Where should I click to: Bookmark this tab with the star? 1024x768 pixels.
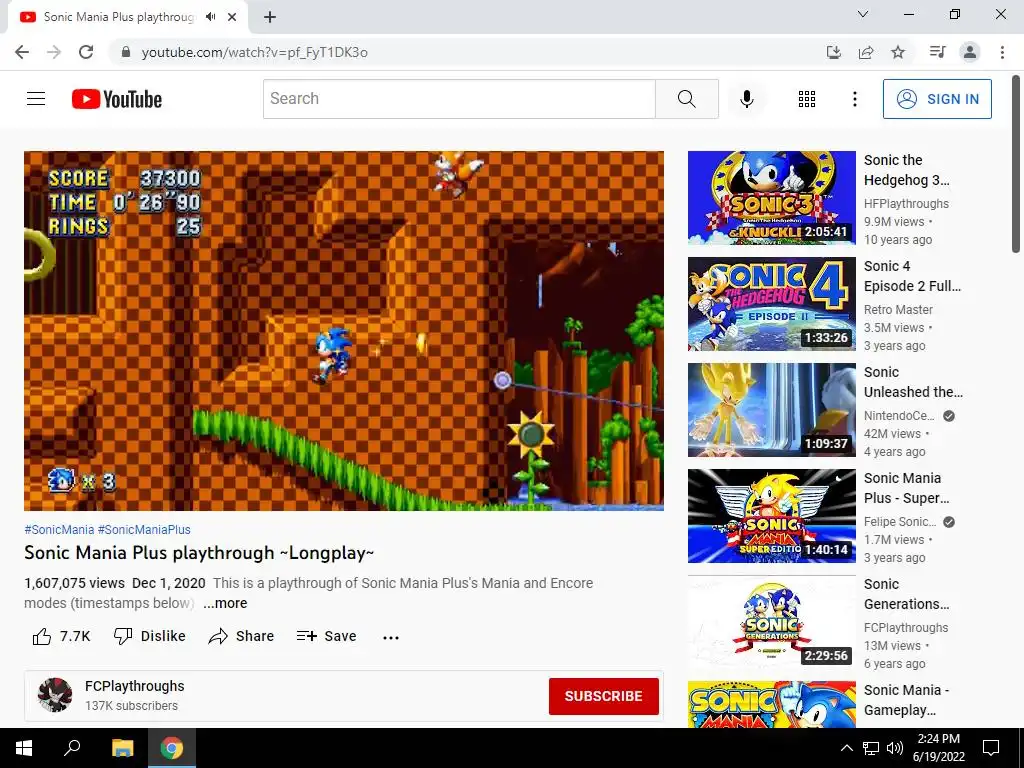pos(898,52)
